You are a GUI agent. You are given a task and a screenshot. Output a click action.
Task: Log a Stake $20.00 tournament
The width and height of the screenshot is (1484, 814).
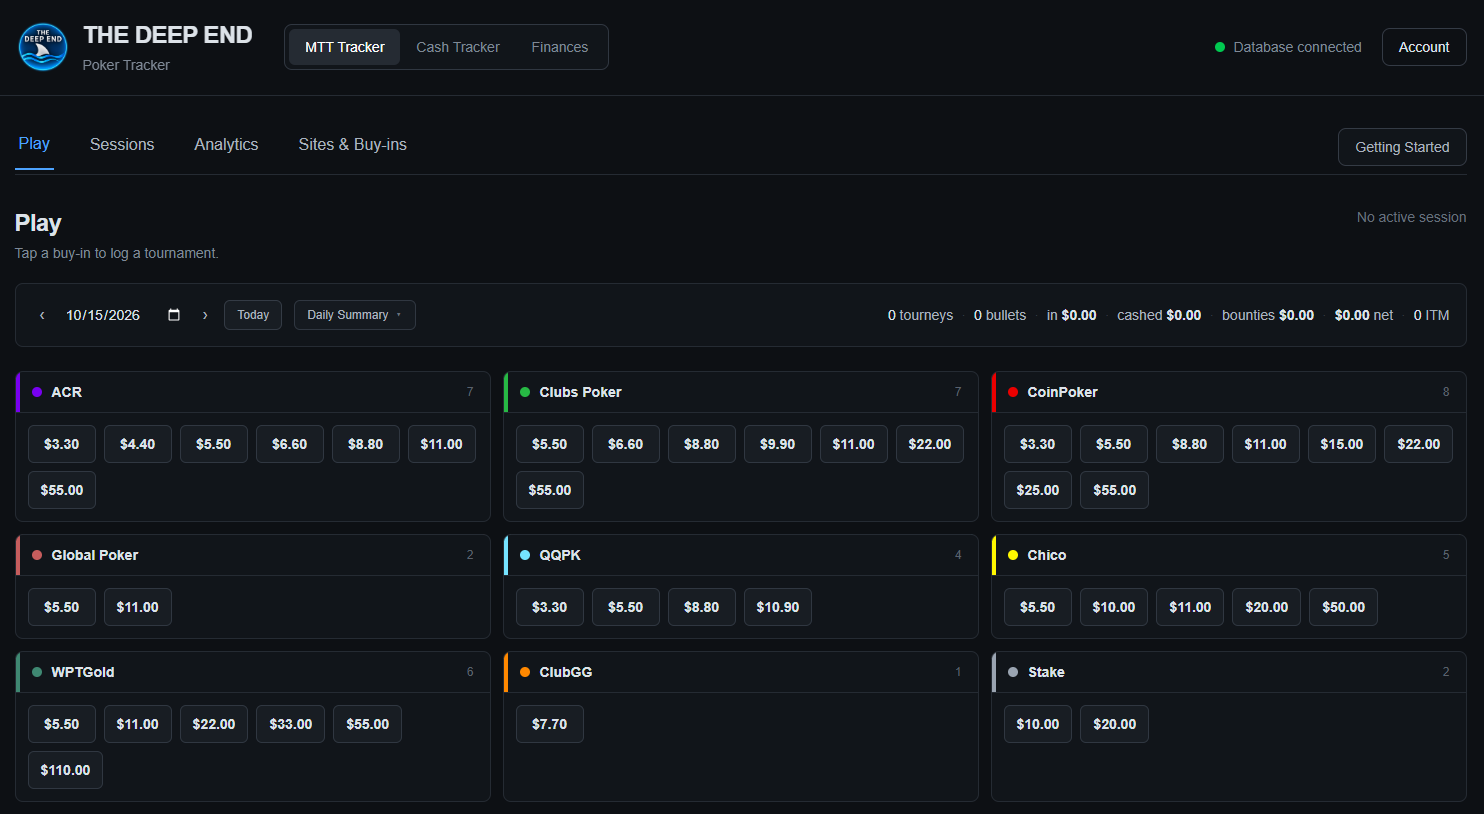click(1114, 724)
